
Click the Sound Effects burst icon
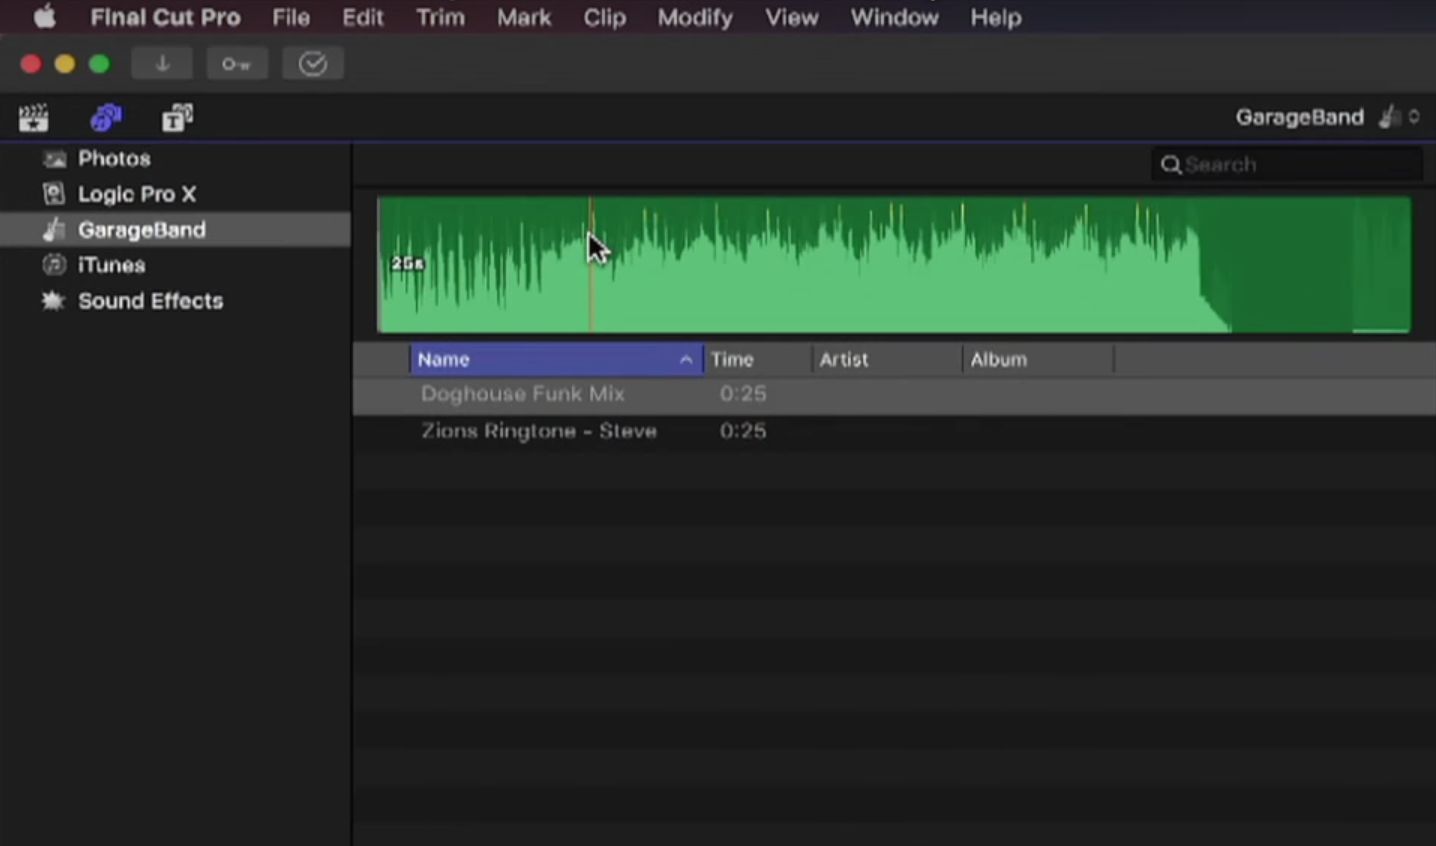53,301
